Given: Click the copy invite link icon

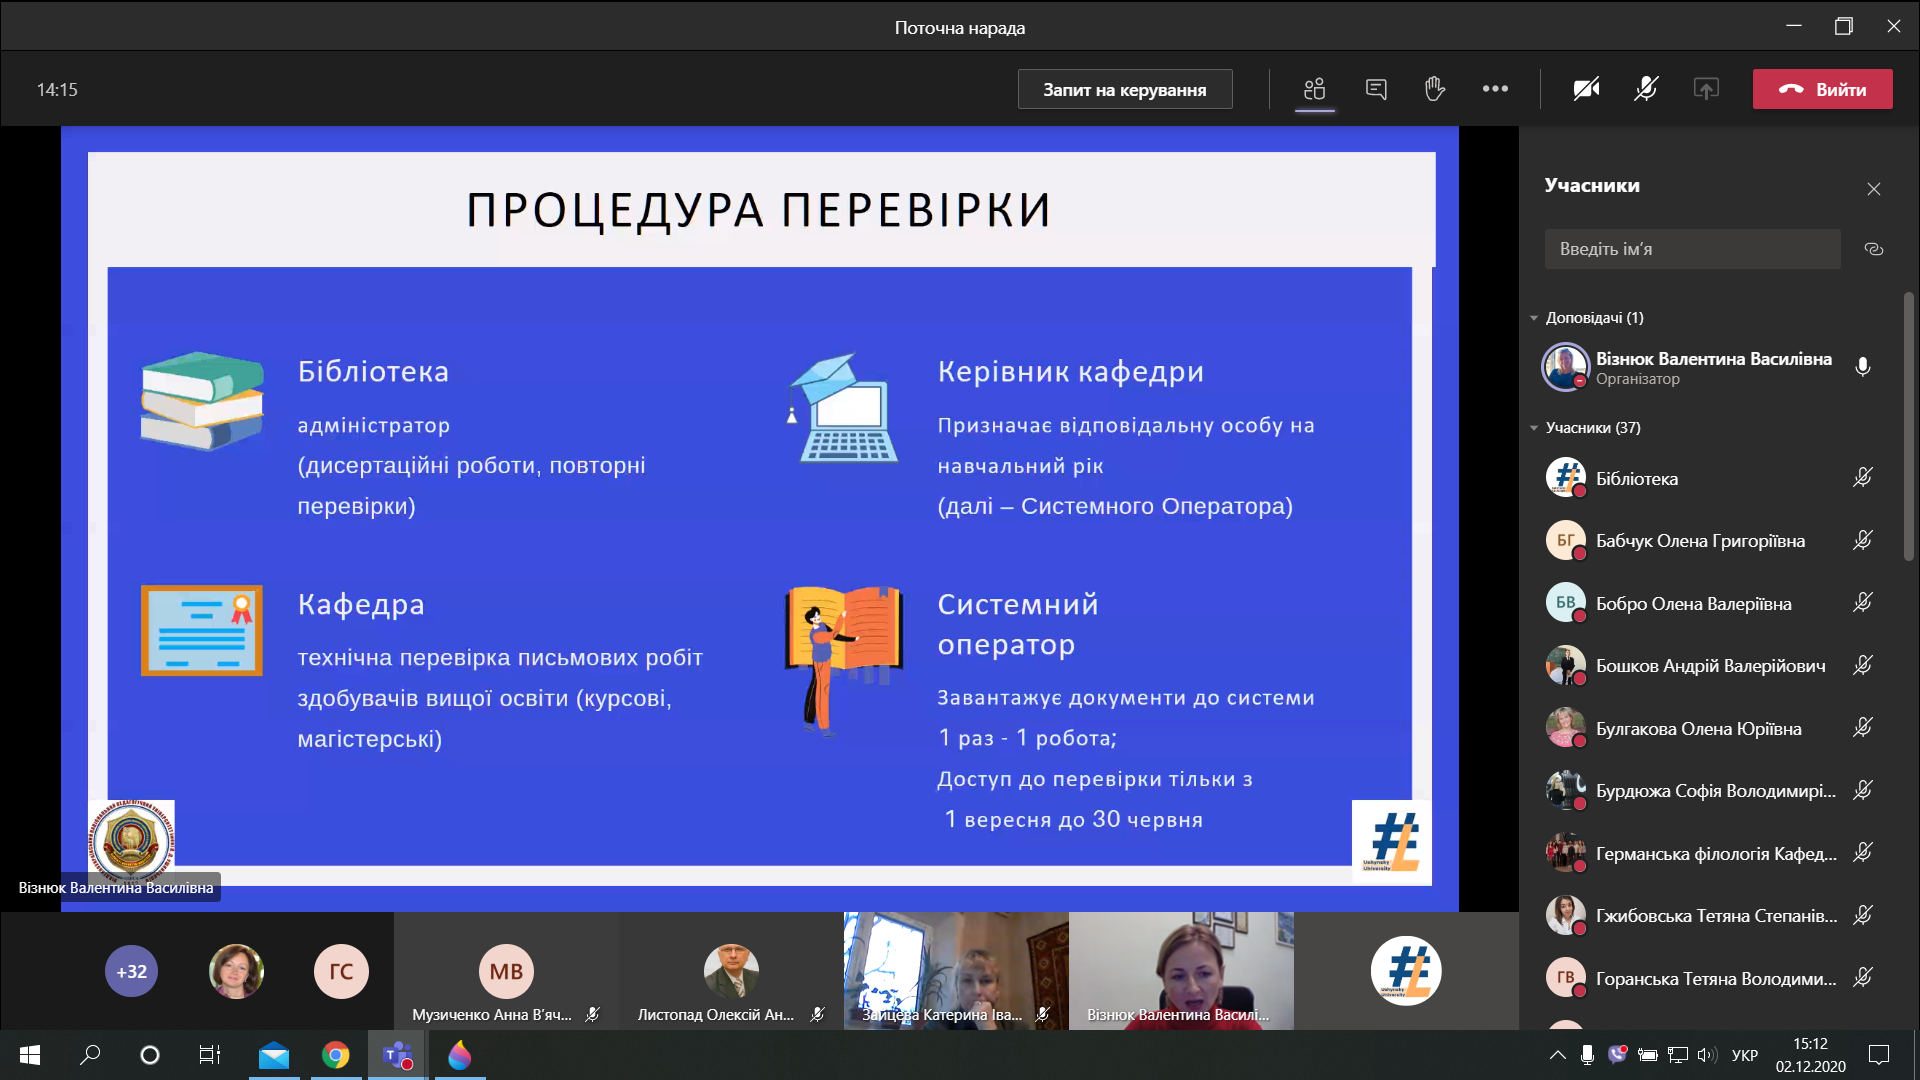Looking at the screenshot, I should (x=1874, y=249).
